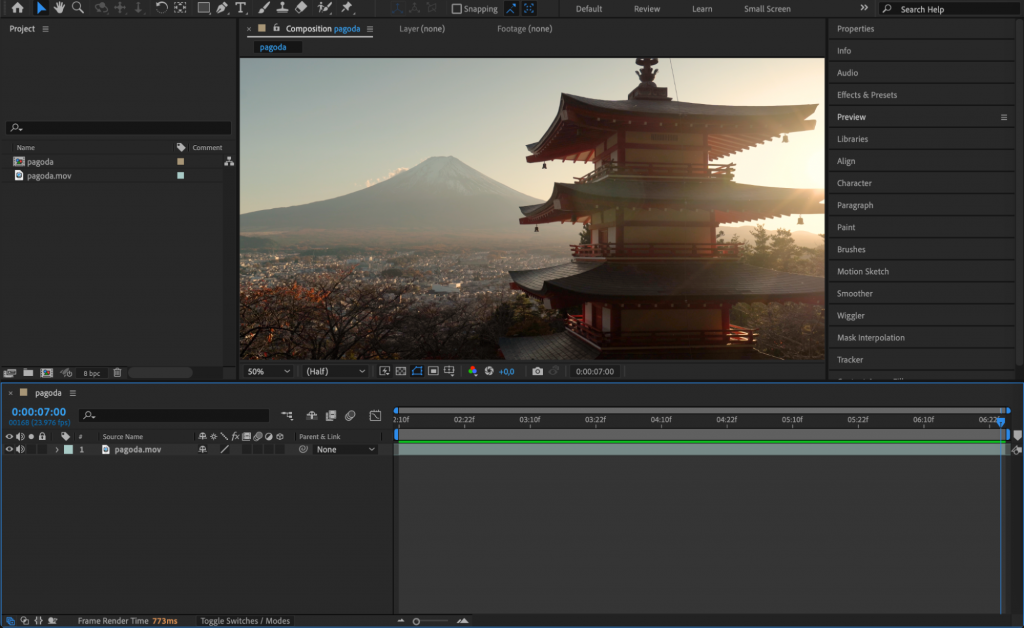Click the current time field 0:00:07:00

[x=38, y=410]
